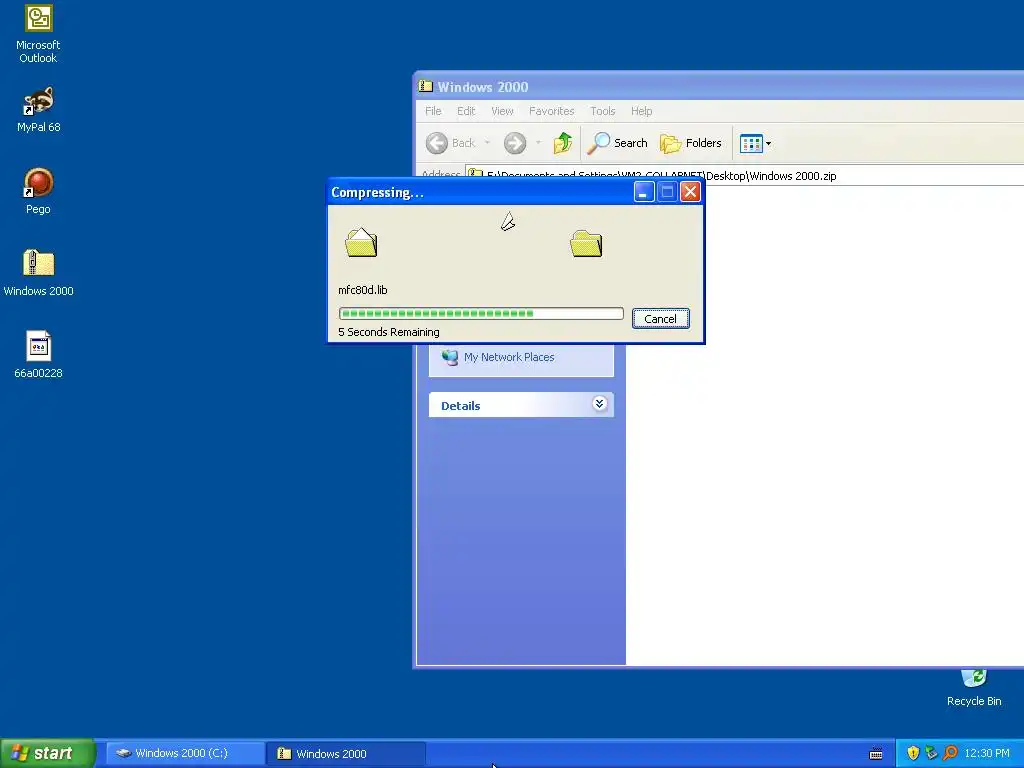Click the destination folder icon in Compressing dialog
This screenshot has height=768, width=1024.
pyautogui.click(x=586, y=244)
